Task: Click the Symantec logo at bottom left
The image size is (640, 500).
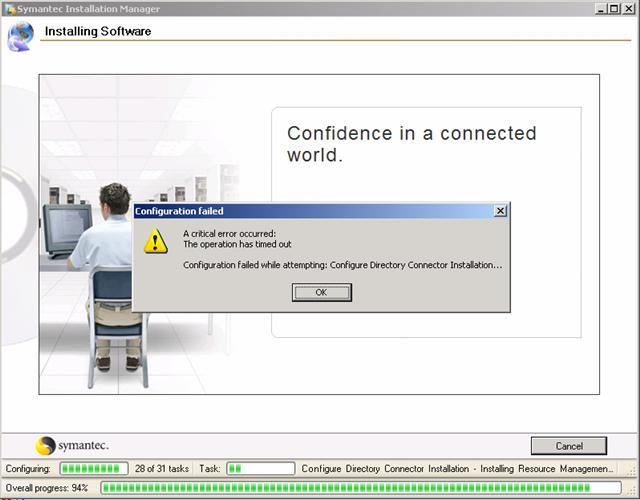Action: coord(73,445)
